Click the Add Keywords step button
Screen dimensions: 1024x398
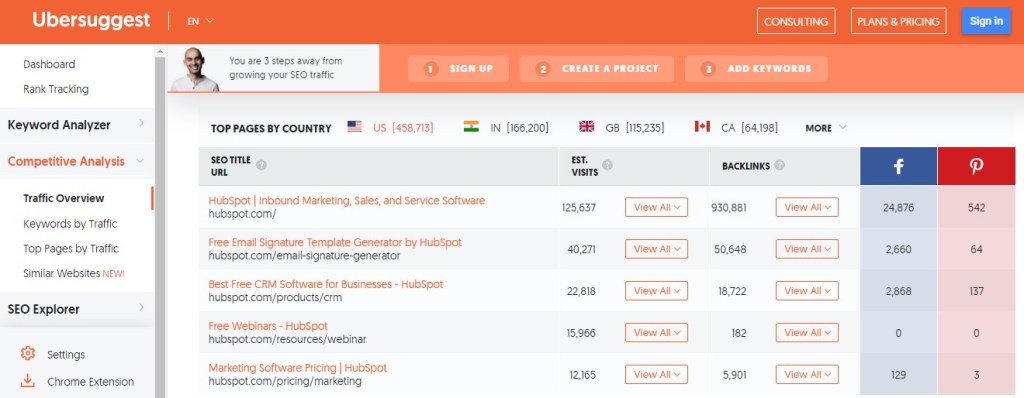click(756, 69)
